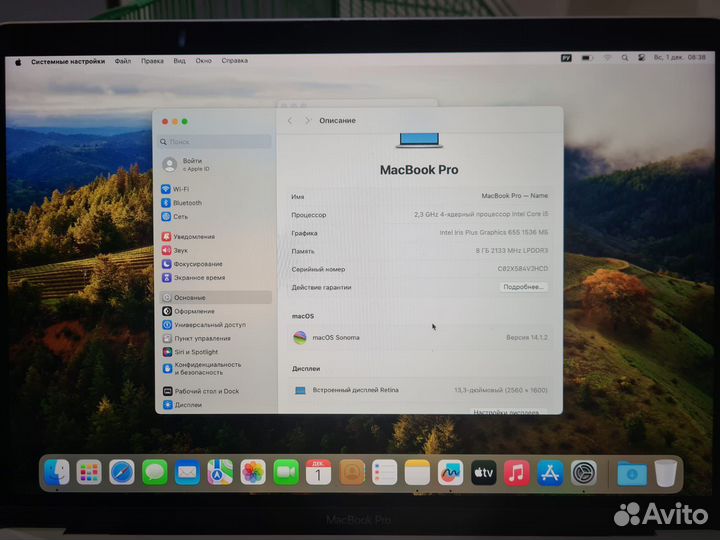Launch Apple TV from the Dock
Screen dimensions: 720x540
484,472
